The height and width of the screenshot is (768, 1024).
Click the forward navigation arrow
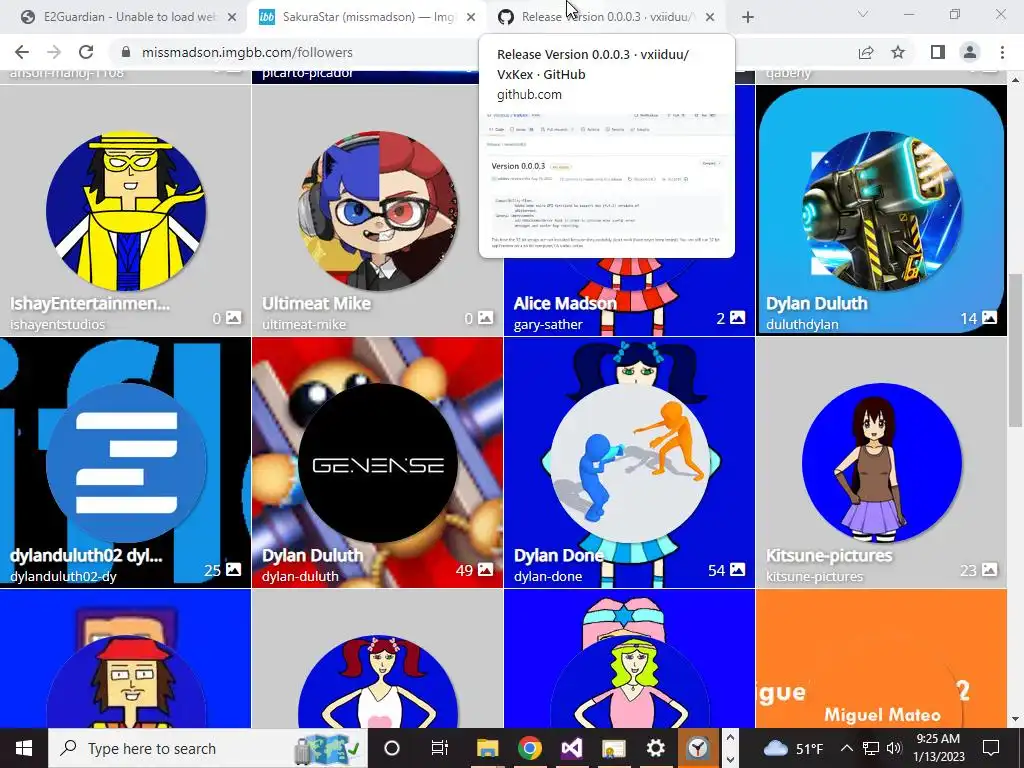point(54,52)
